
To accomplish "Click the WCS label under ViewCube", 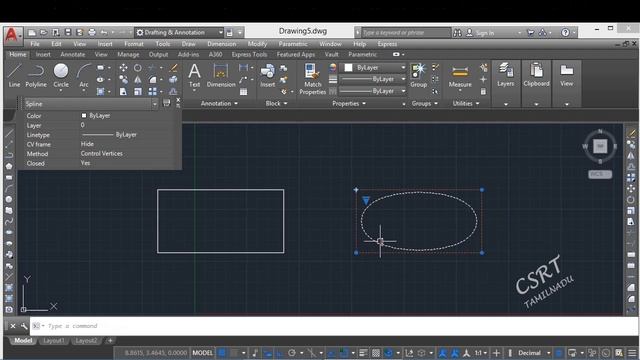I will (600, 174).
